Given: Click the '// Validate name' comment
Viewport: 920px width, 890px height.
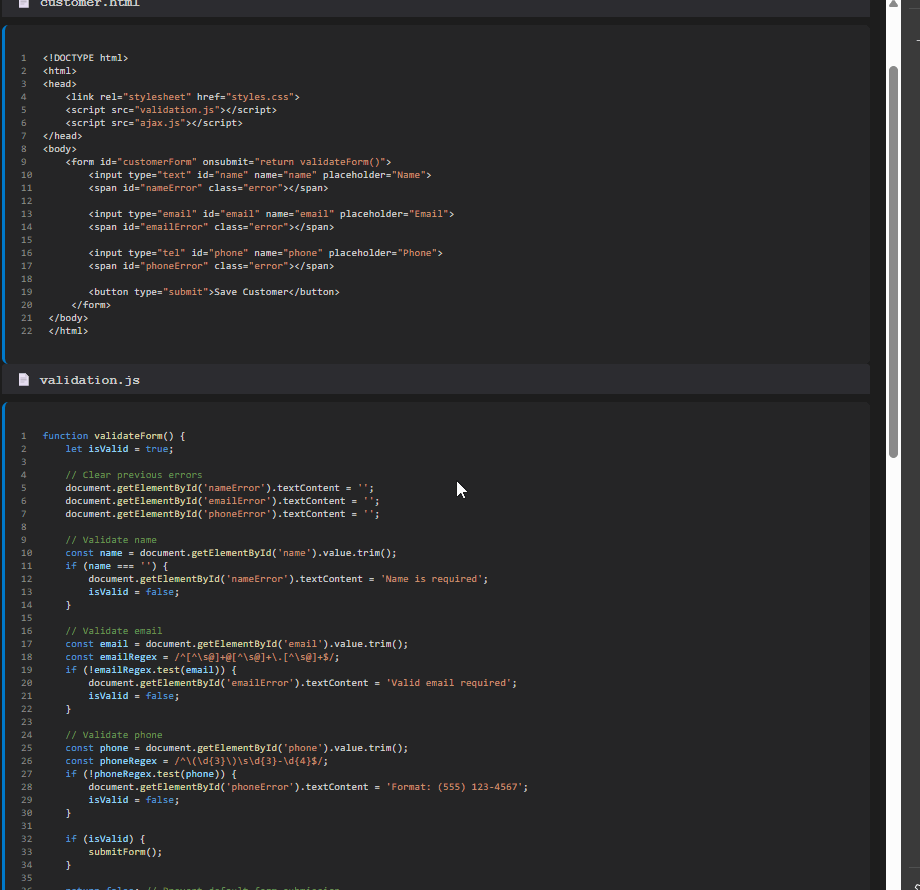Looking at the screenshot, I should (x=111, y=540).
